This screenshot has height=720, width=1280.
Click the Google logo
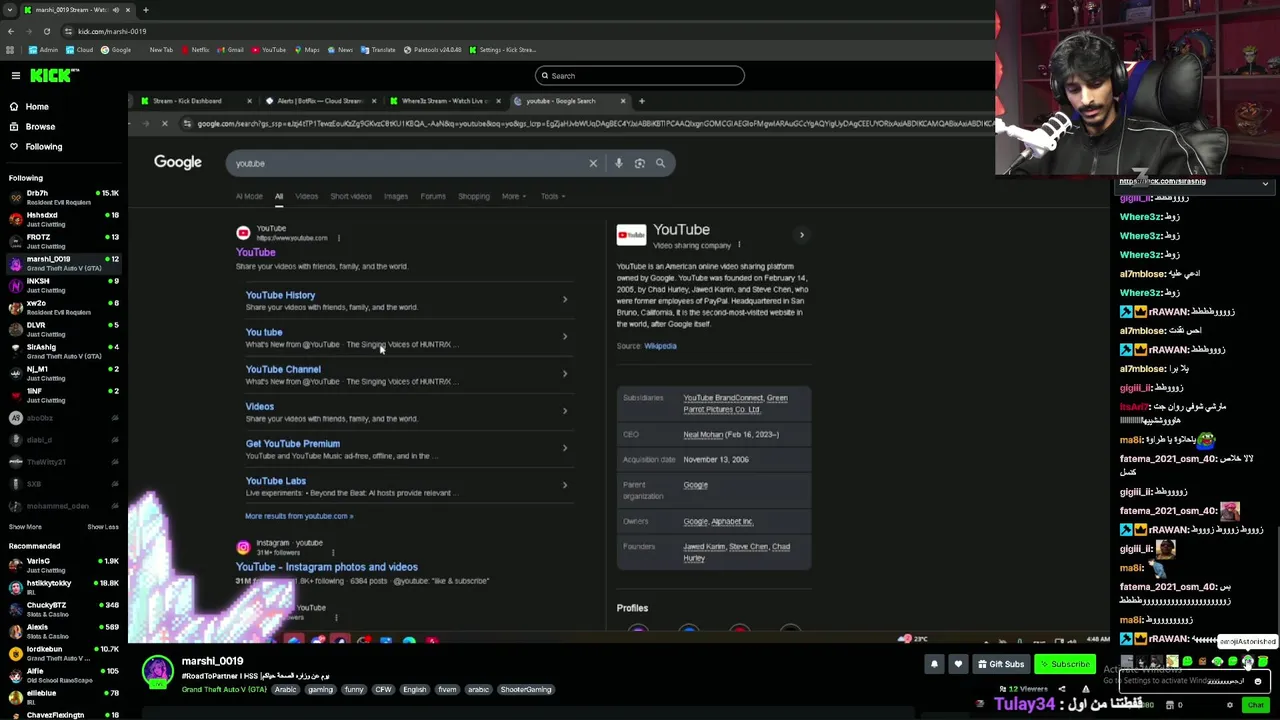[x=177, y=162]
